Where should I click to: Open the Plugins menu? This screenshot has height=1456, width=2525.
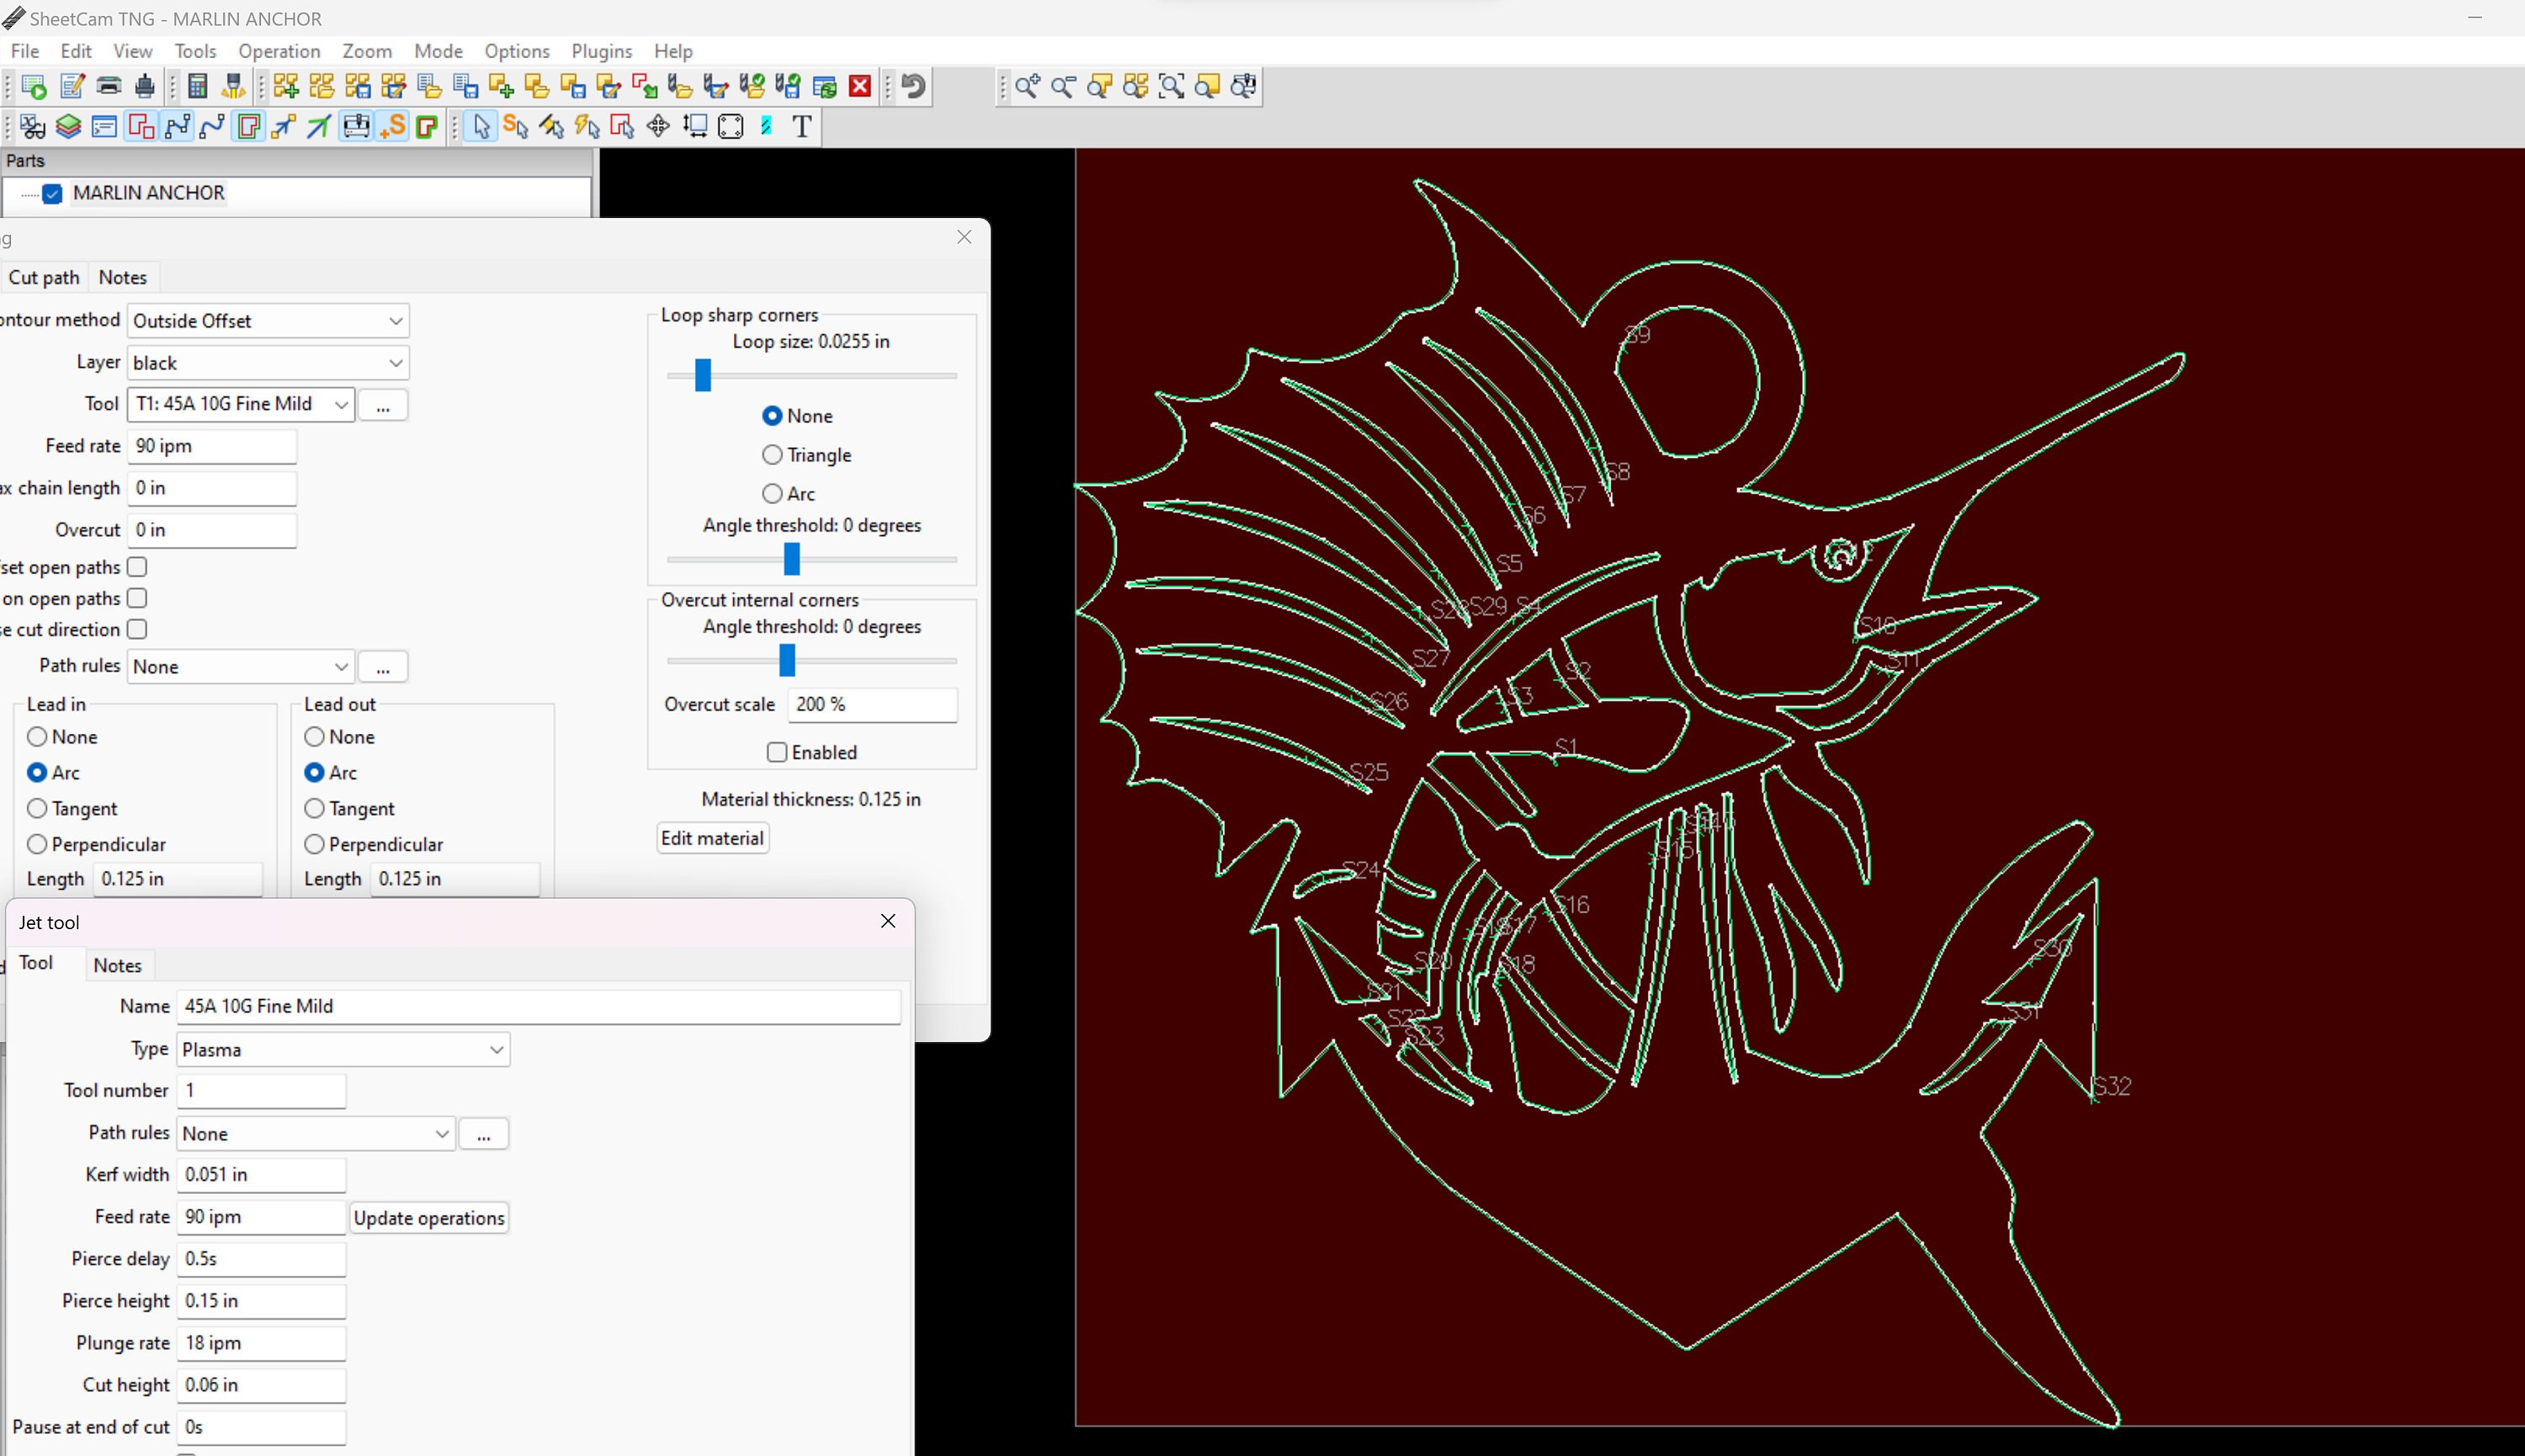click(x=601, y=51)
